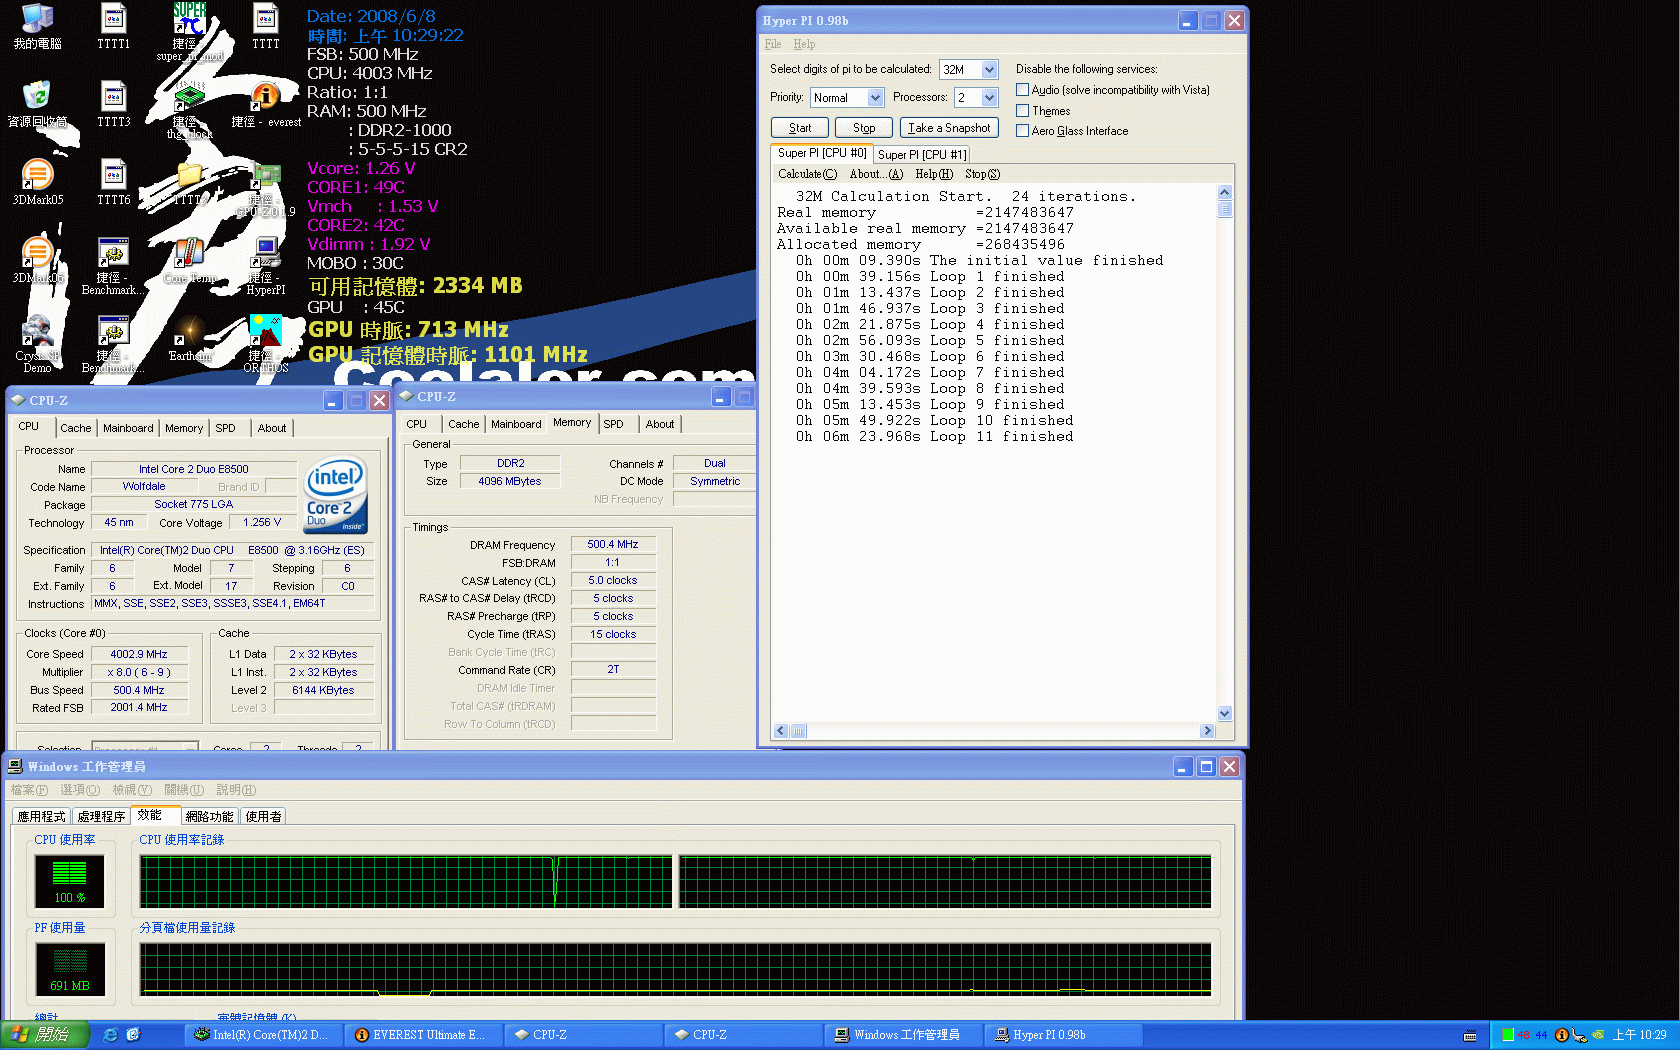Click the safely remove hardware tray icon

pos(1579,1035)
